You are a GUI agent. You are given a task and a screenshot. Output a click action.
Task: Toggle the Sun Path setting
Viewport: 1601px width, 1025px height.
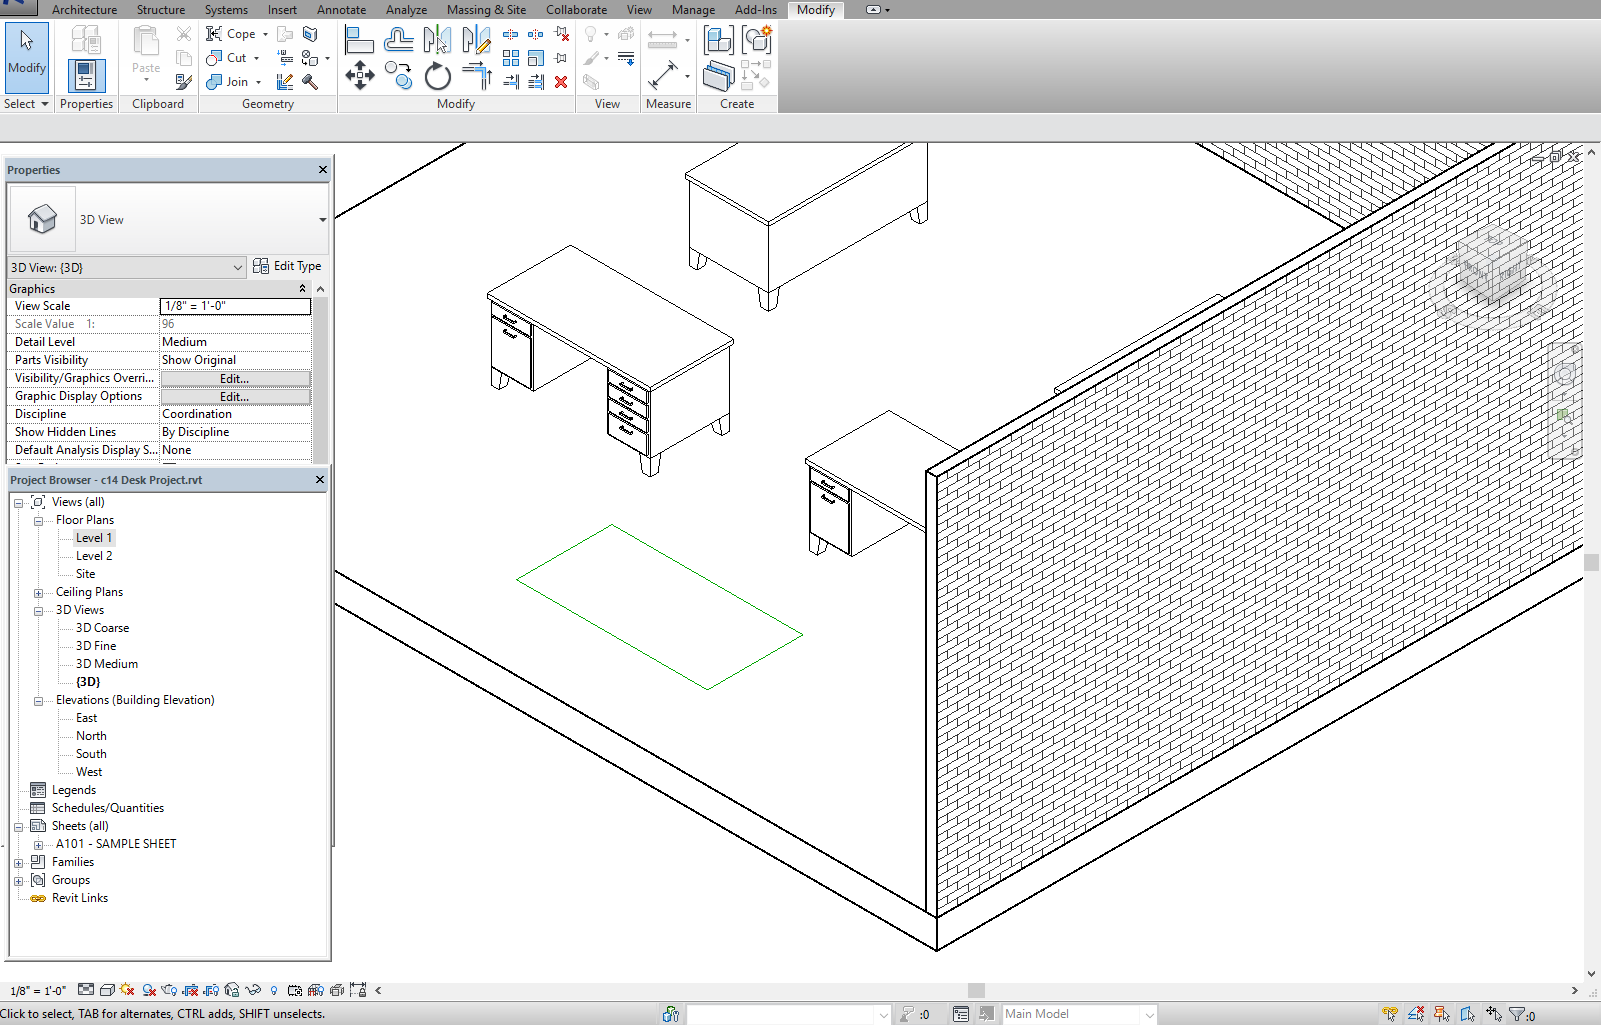click(x=125, y=990)
